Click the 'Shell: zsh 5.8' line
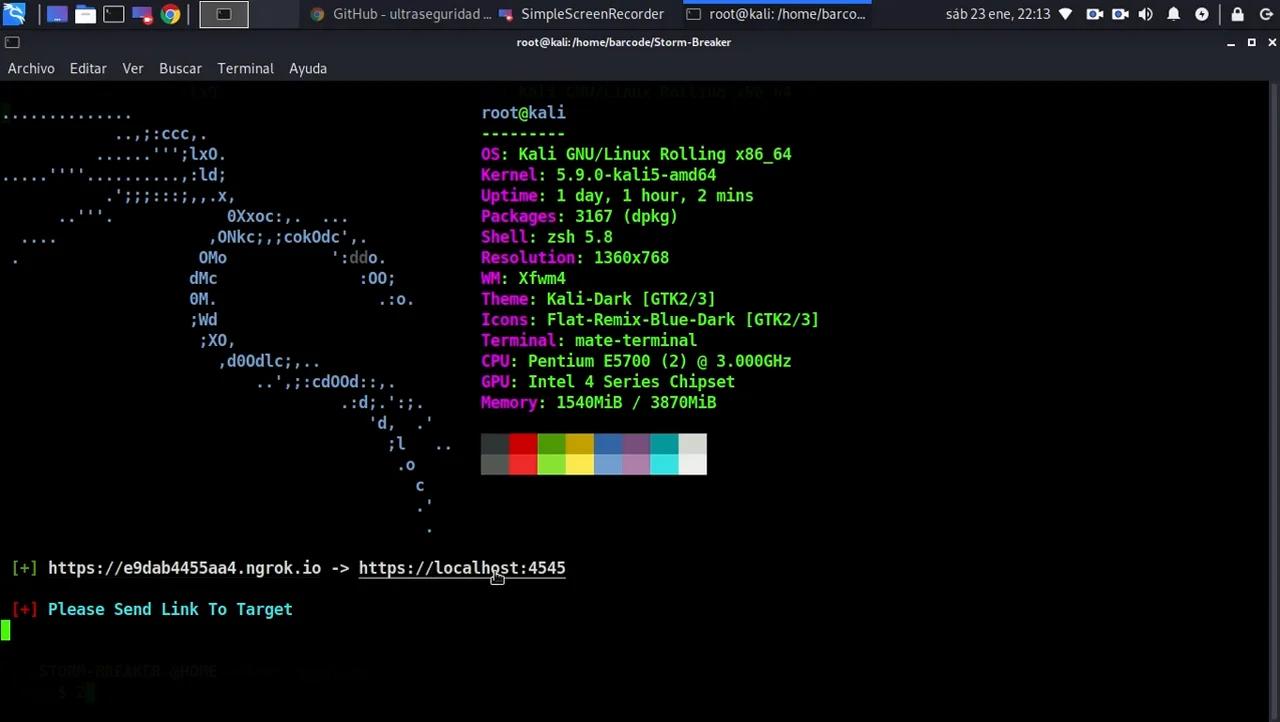Image resolution: width=1280 pixels, height=722 pixels. pos(547,237)
